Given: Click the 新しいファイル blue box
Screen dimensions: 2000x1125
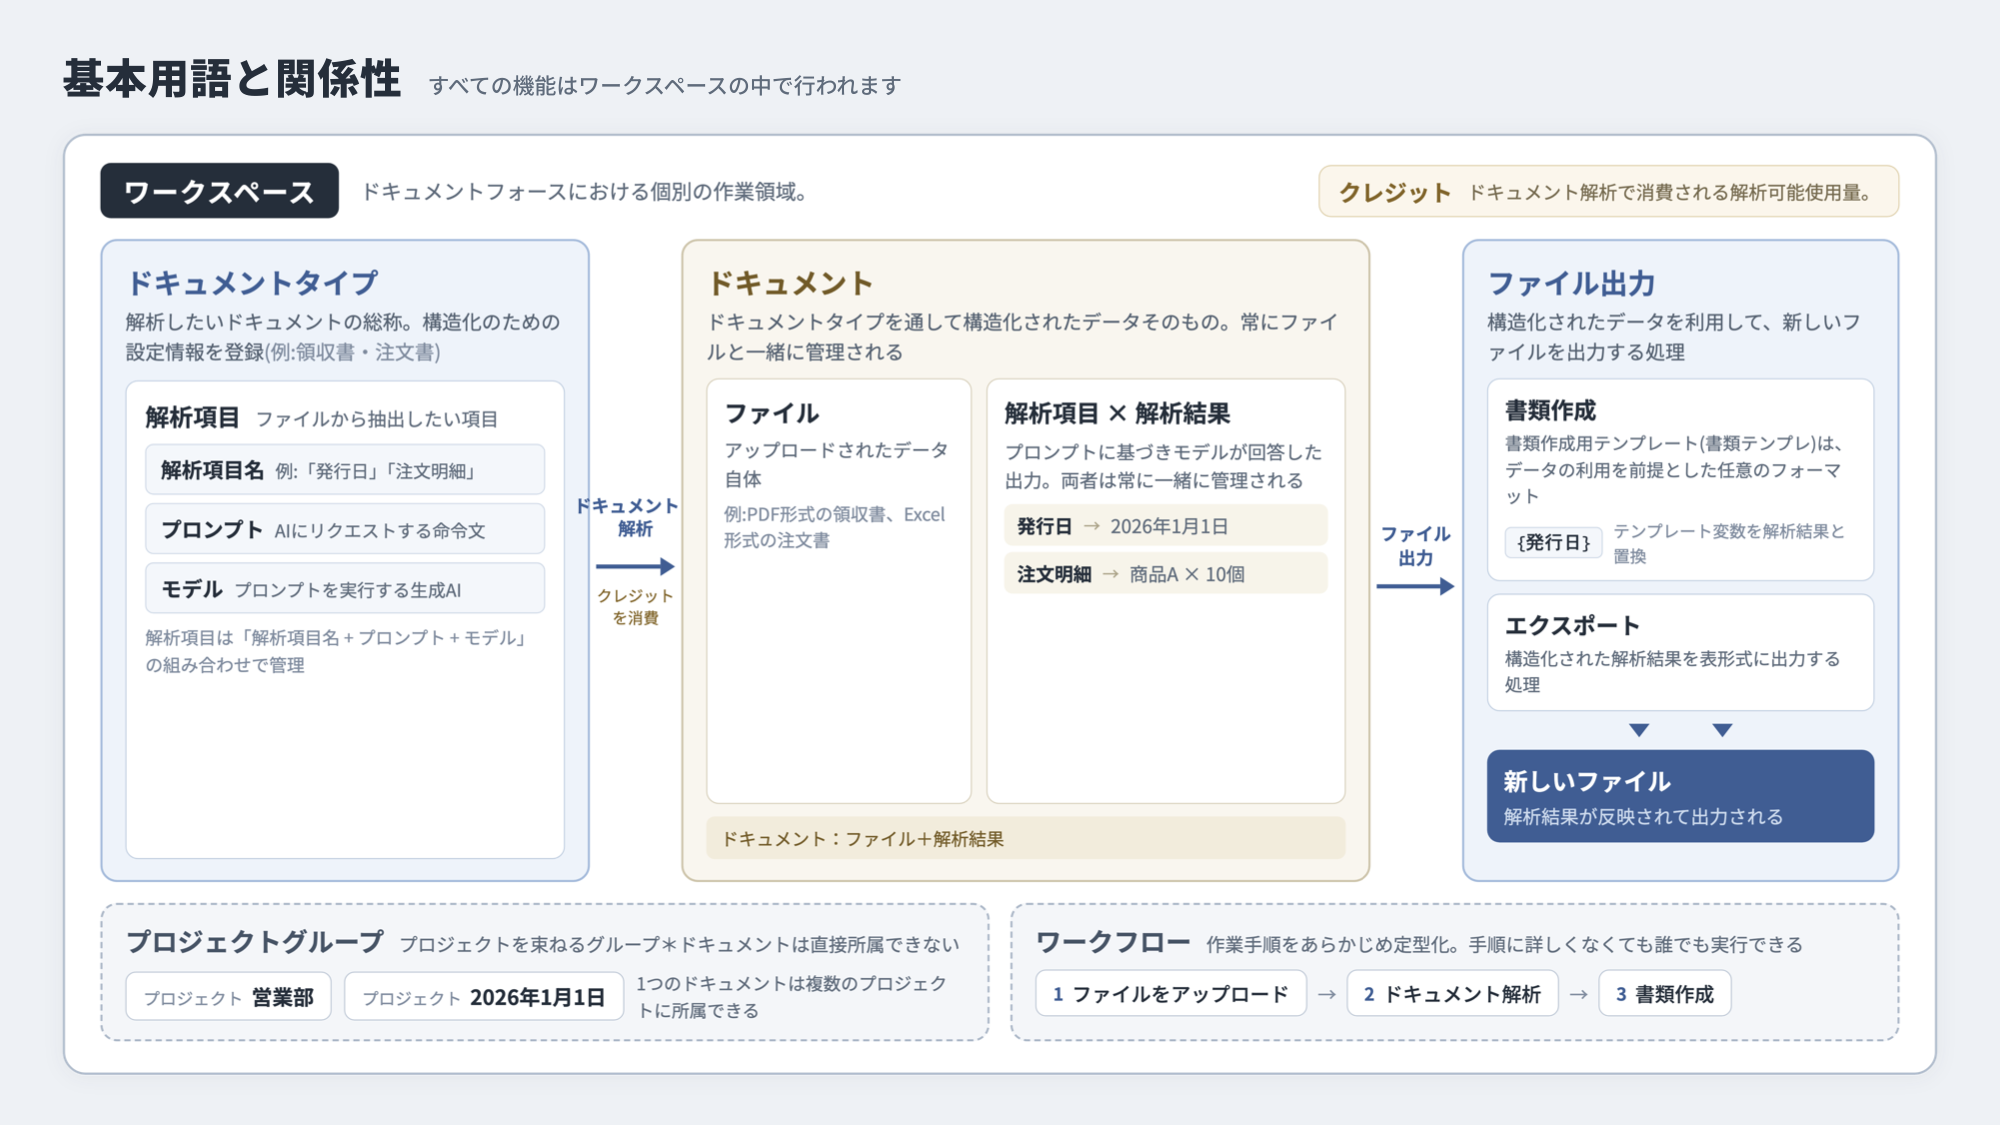Looking at the screenshot, I should coord(1680,796).
